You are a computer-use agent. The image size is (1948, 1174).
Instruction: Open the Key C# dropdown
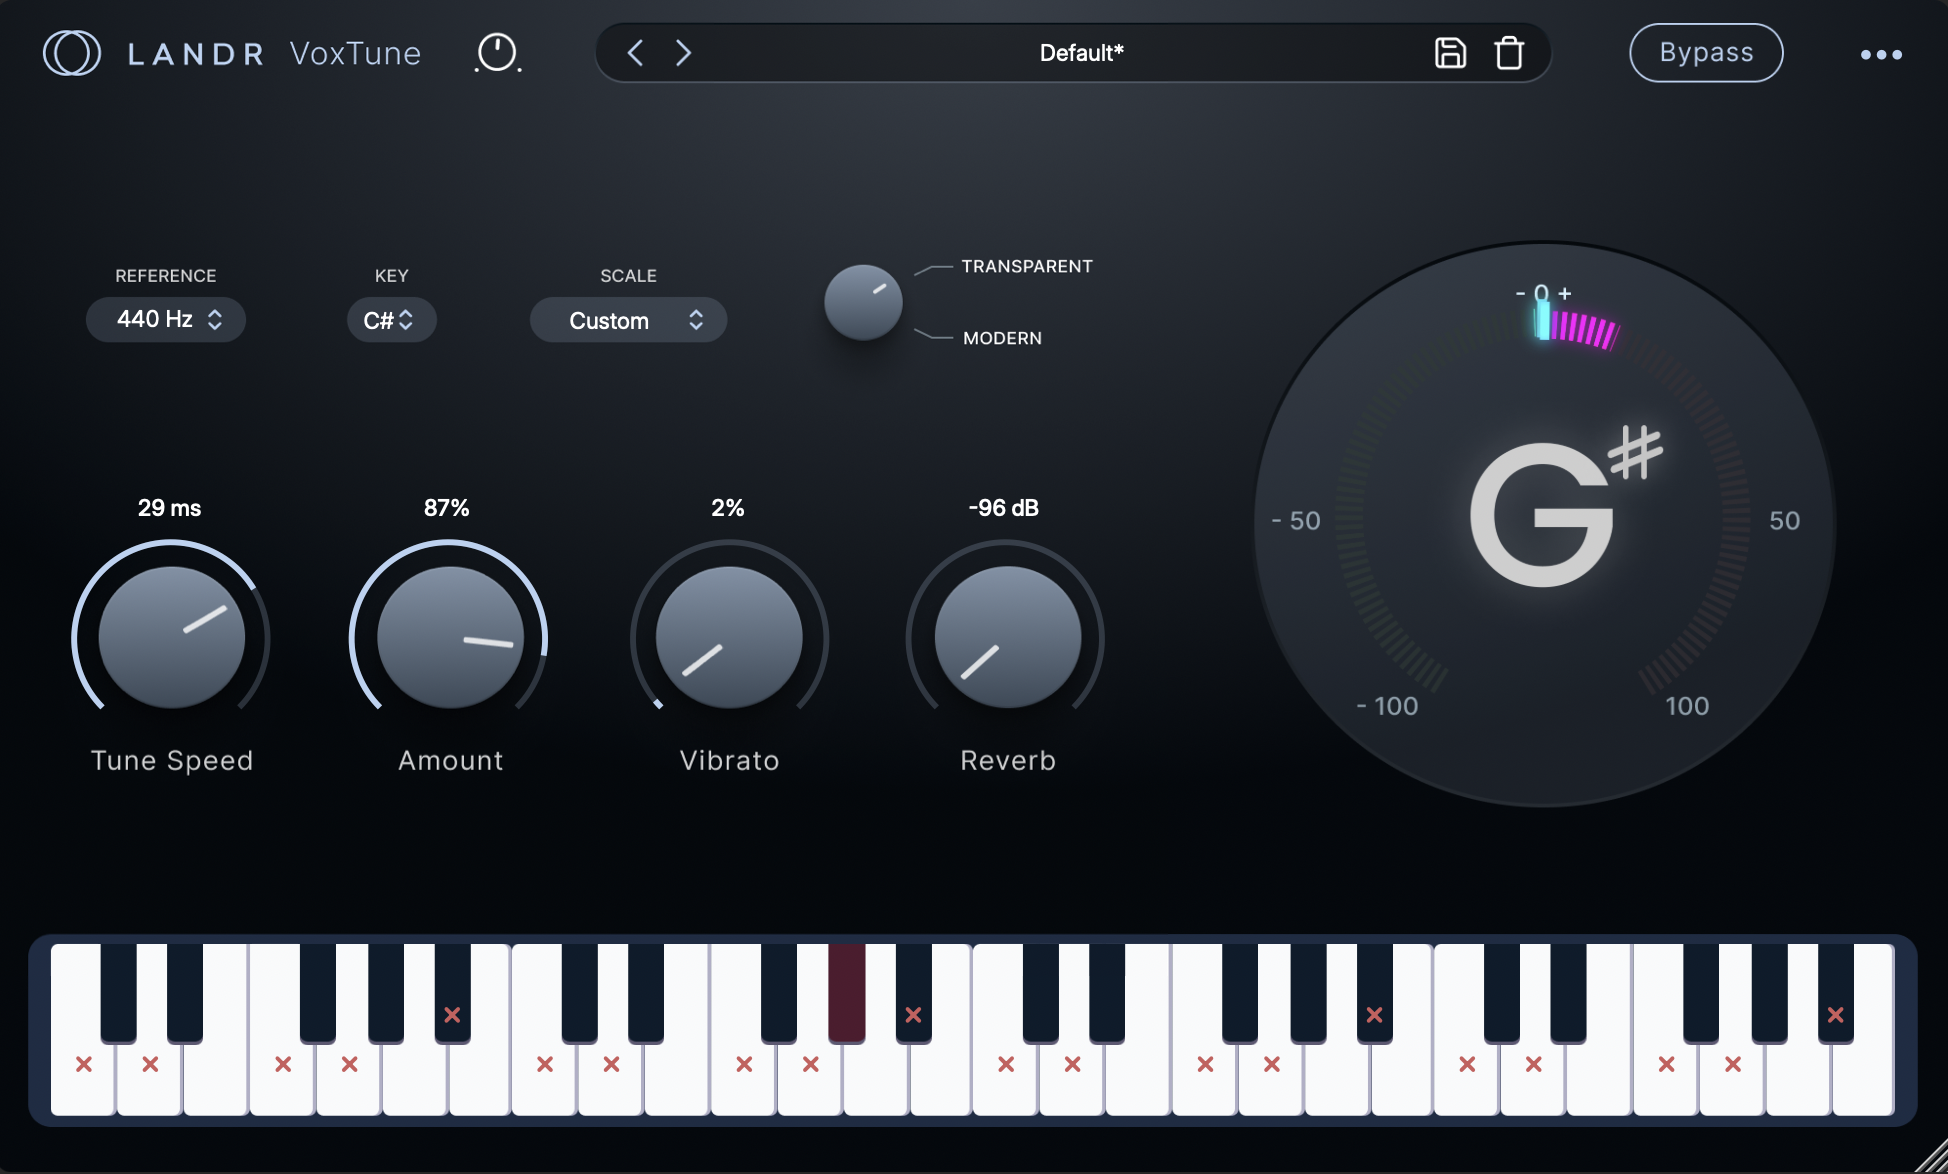(x=391, y=321)
